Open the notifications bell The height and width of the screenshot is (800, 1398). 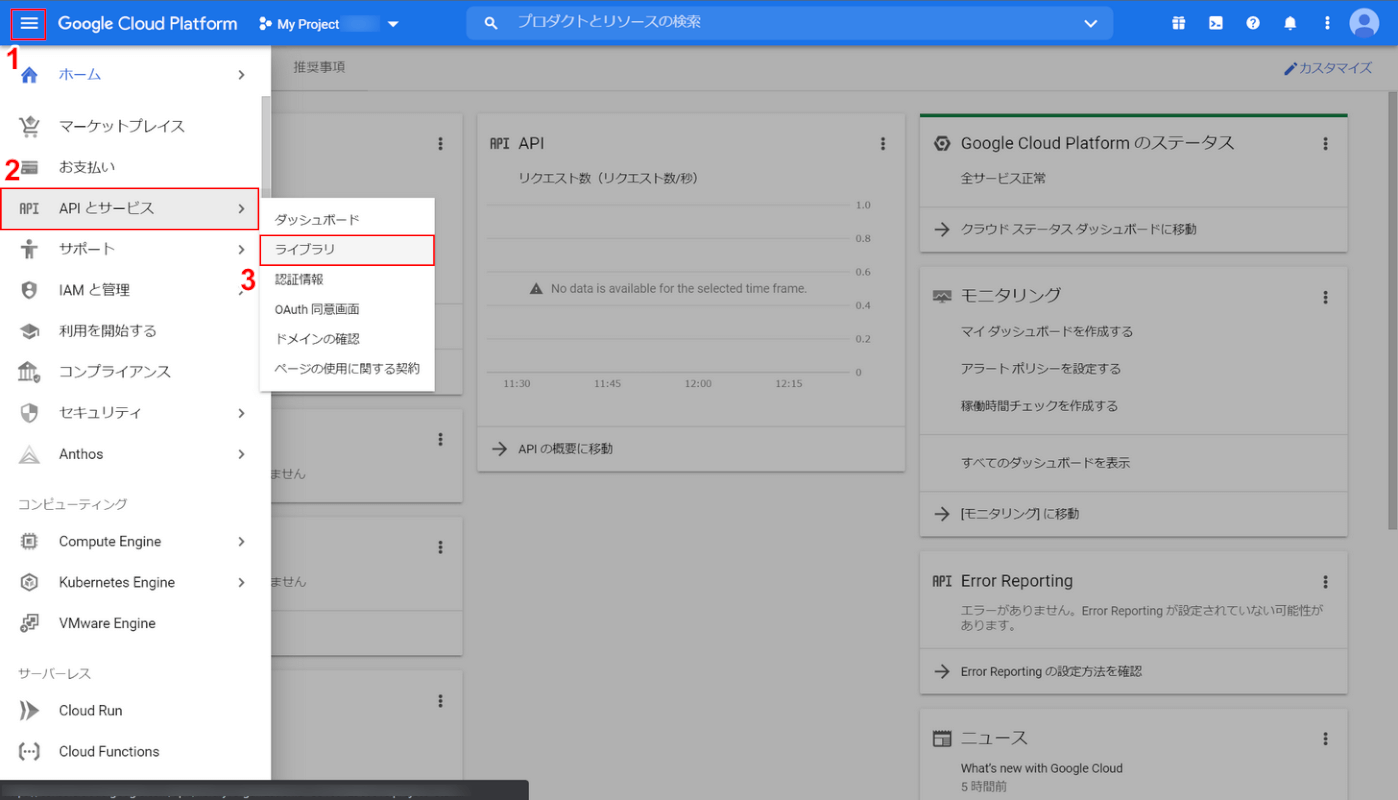pos(1290,23)
